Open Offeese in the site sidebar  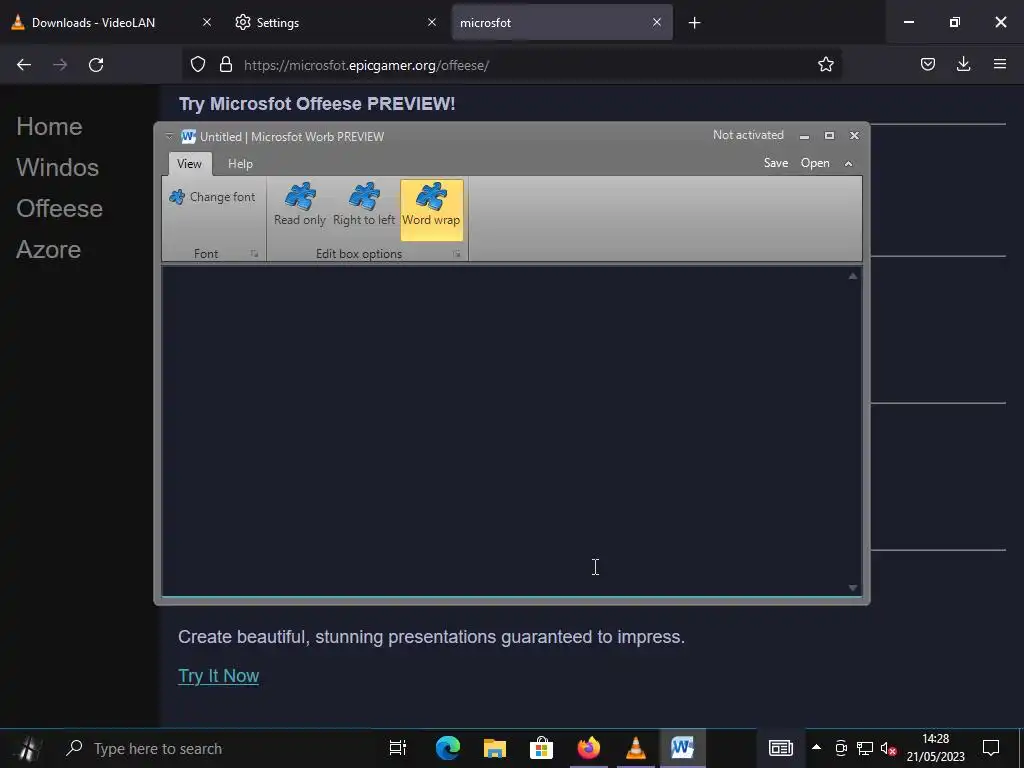pos(59,209)
